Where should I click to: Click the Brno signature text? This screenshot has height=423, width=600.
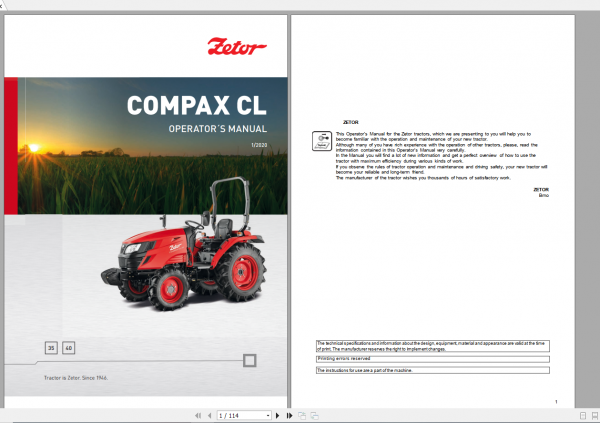pos(544,195)
